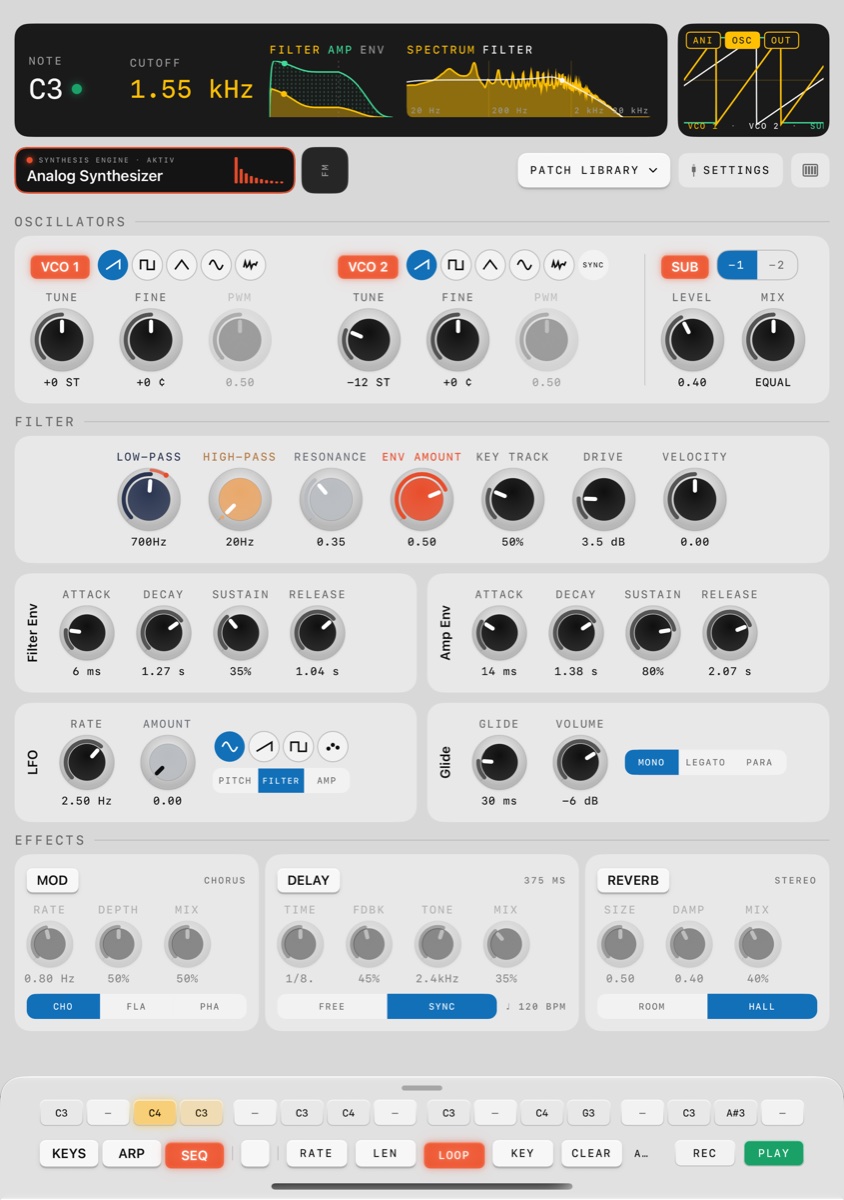Click the FM engine button
This screenshot has height=1200, width=844.
[x=325, y=171]
